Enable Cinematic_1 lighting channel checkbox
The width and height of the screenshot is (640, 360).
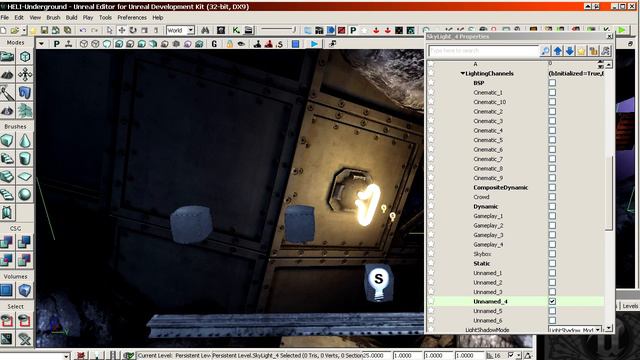(552, 92)
